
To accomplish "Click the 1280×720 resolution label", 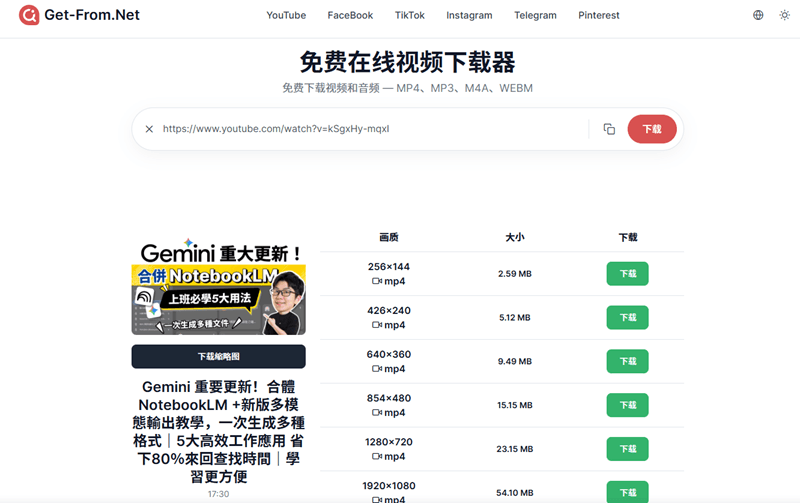I will click(389, 442).
